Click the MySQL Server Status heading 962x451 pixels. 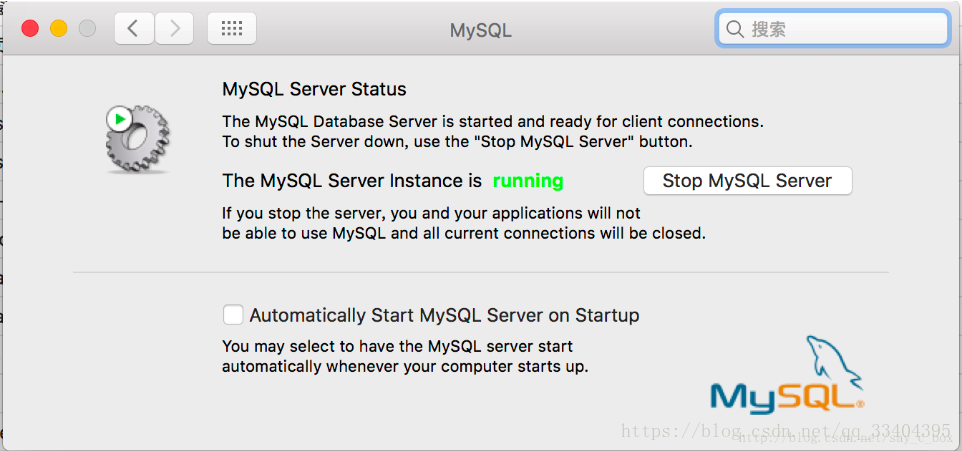pos(314,89)
